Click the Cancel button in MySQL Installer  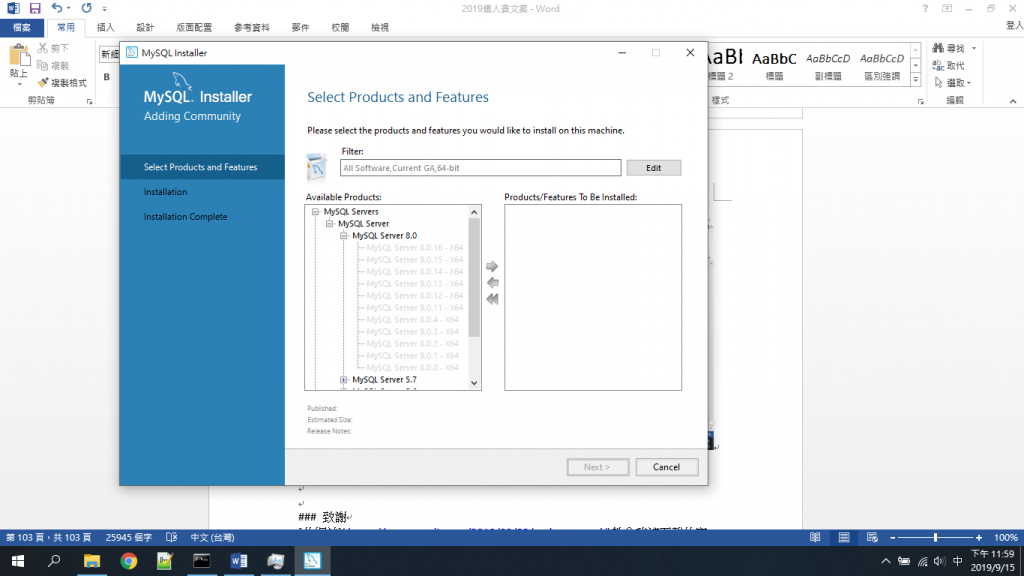tap(666, 467)
